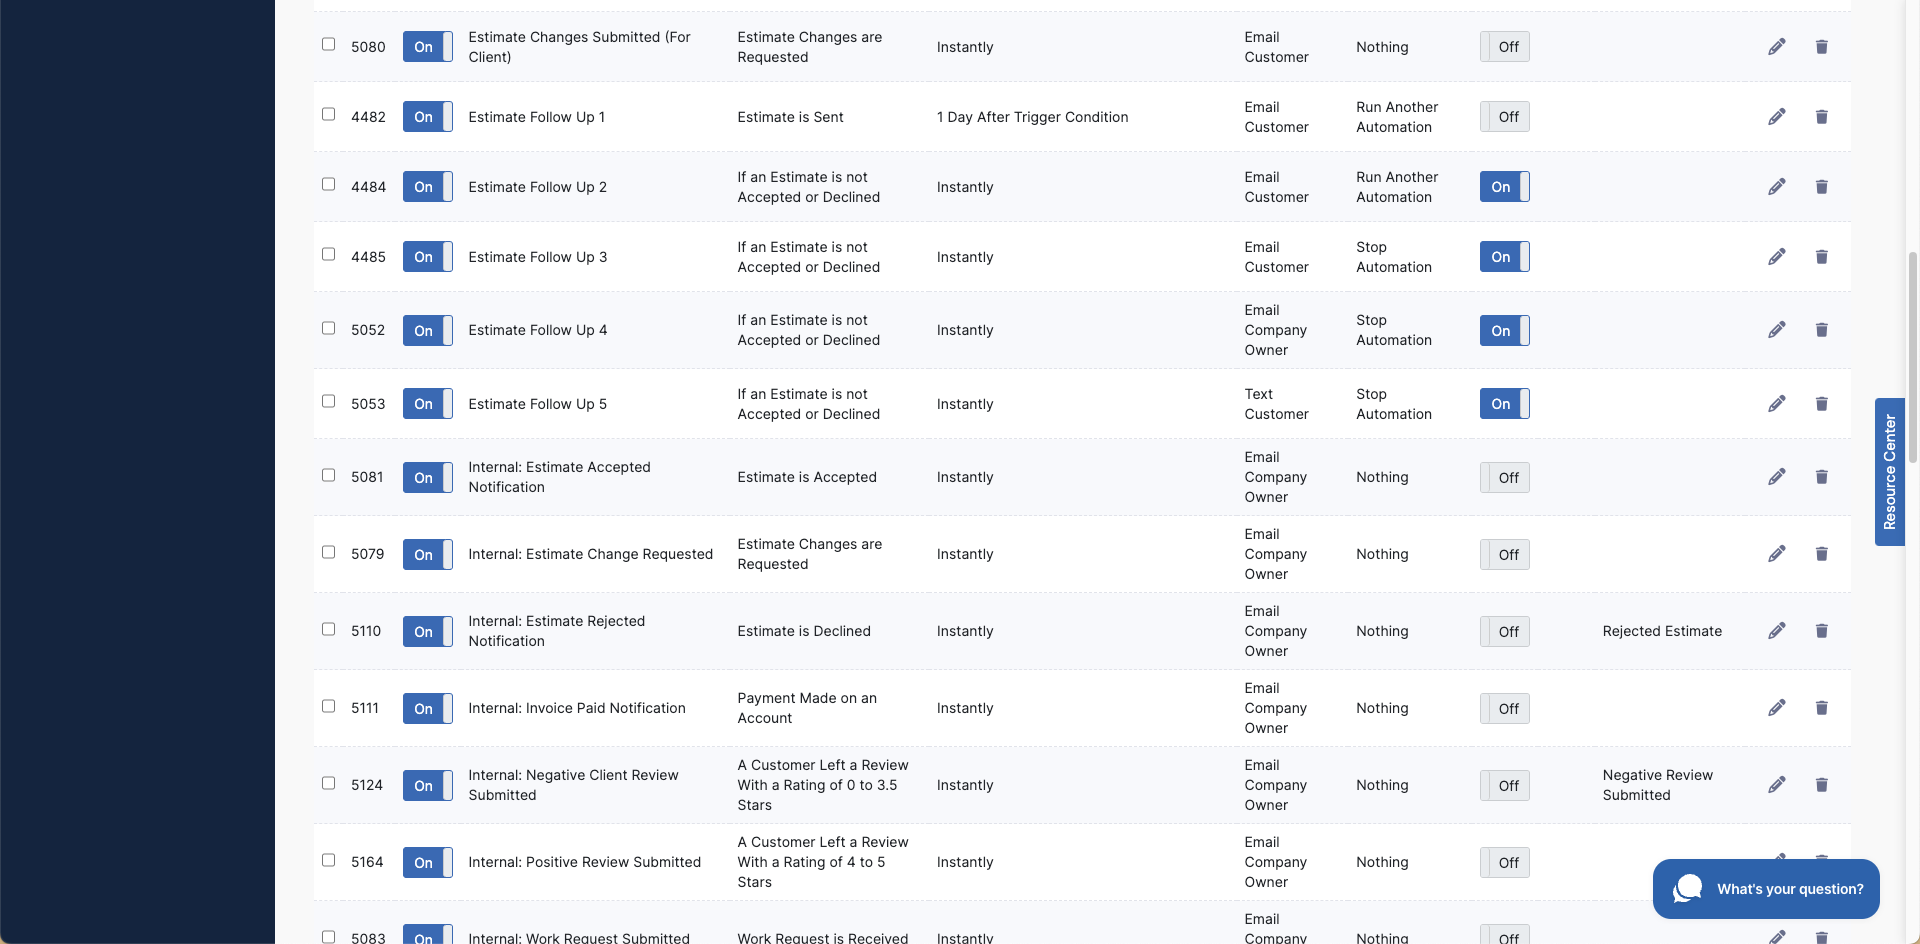Enable the Off toggle on Estimate Follow Up 1
Image resolution: width=1920 pixels, height=944 pixels.
[1505, 117]
